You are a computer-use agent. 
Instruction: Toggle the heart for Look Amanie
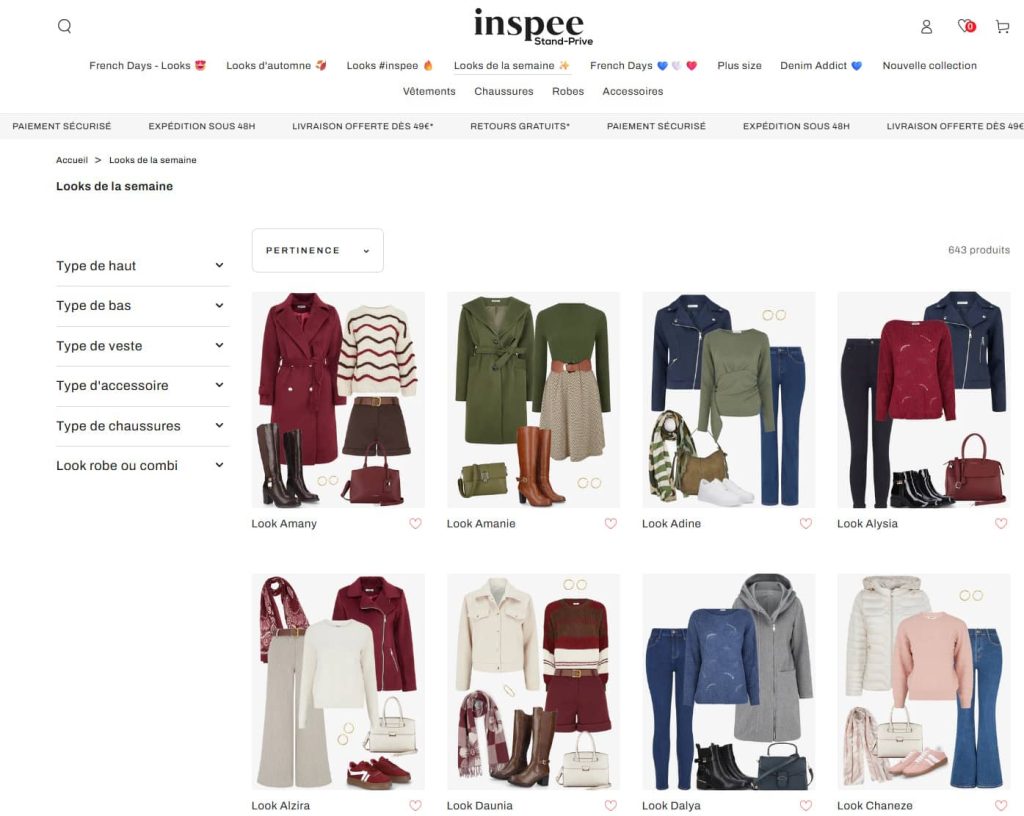coord(610,524)
